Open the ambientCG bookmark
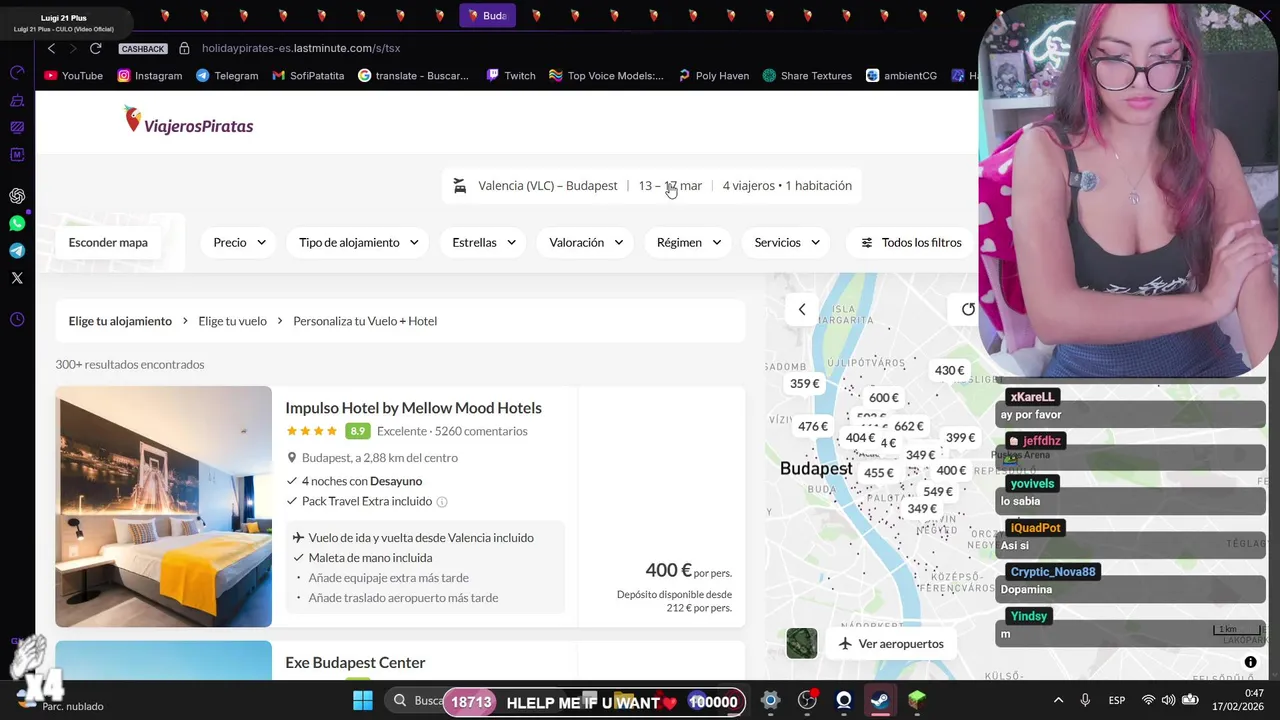The image size is (1280, 720). 901,75
